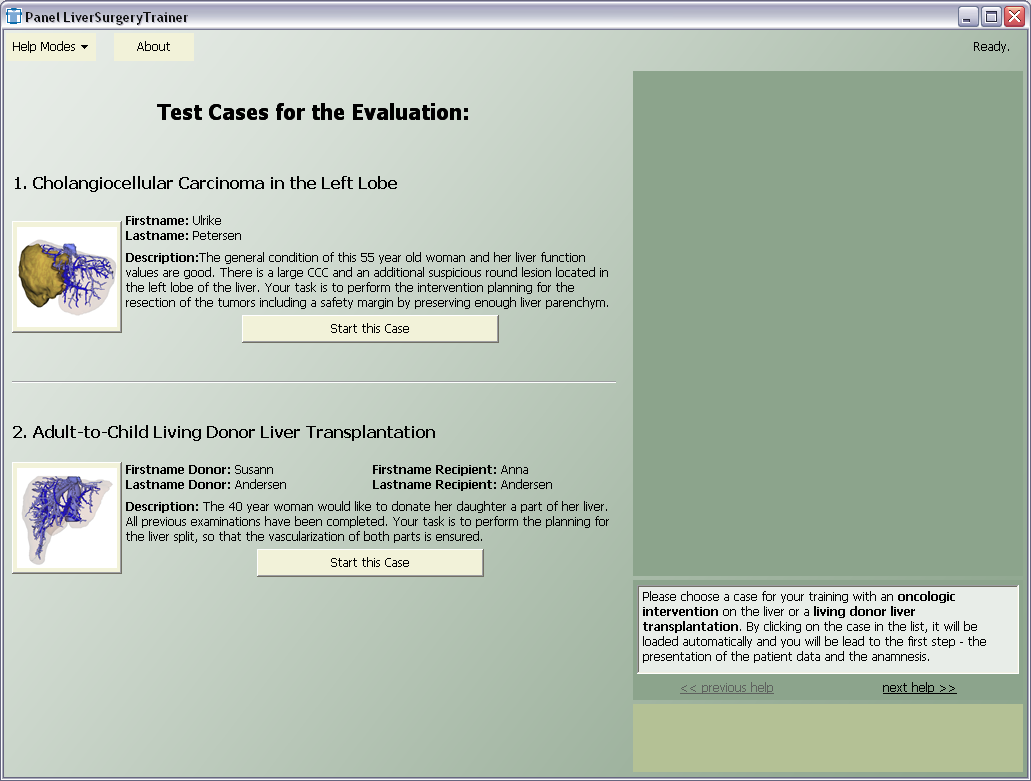Click the Adult-to-Child Living Donor heading
Screen dimensions: 1031x781
point(224,432)
